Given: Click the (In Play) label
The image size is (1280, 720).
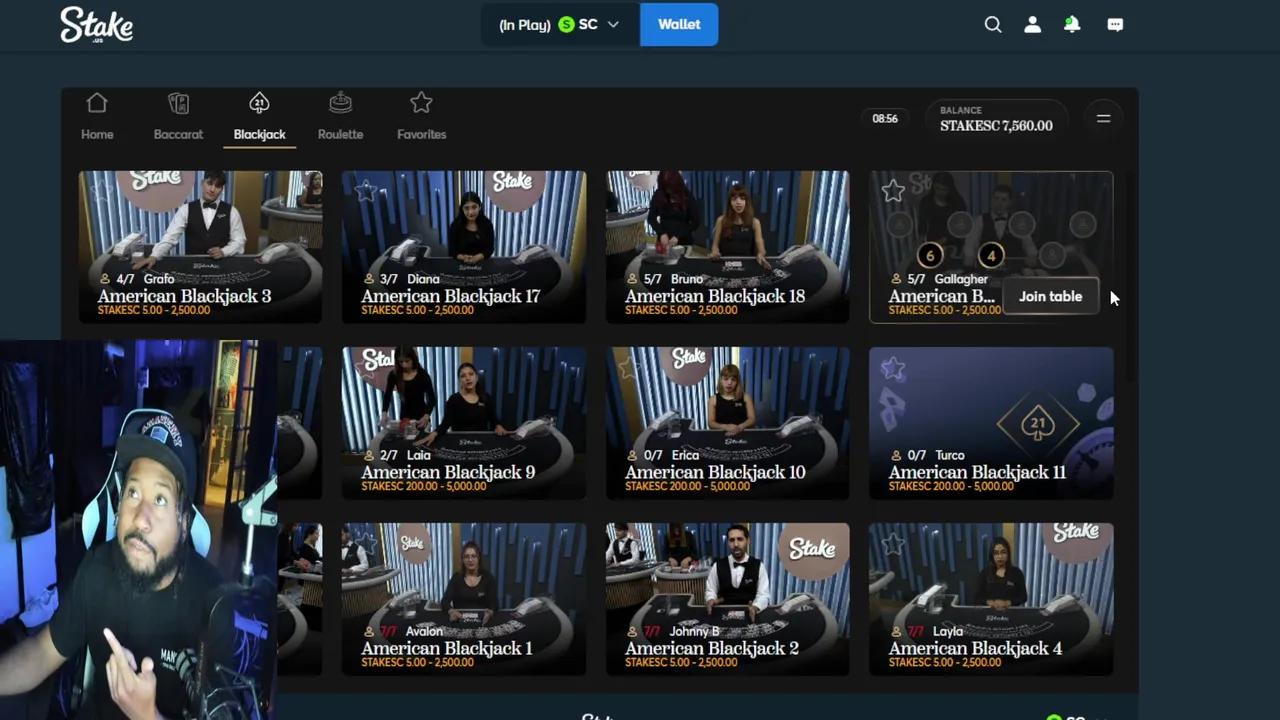Looking at the screenshot, I should (x=525, y=25).
